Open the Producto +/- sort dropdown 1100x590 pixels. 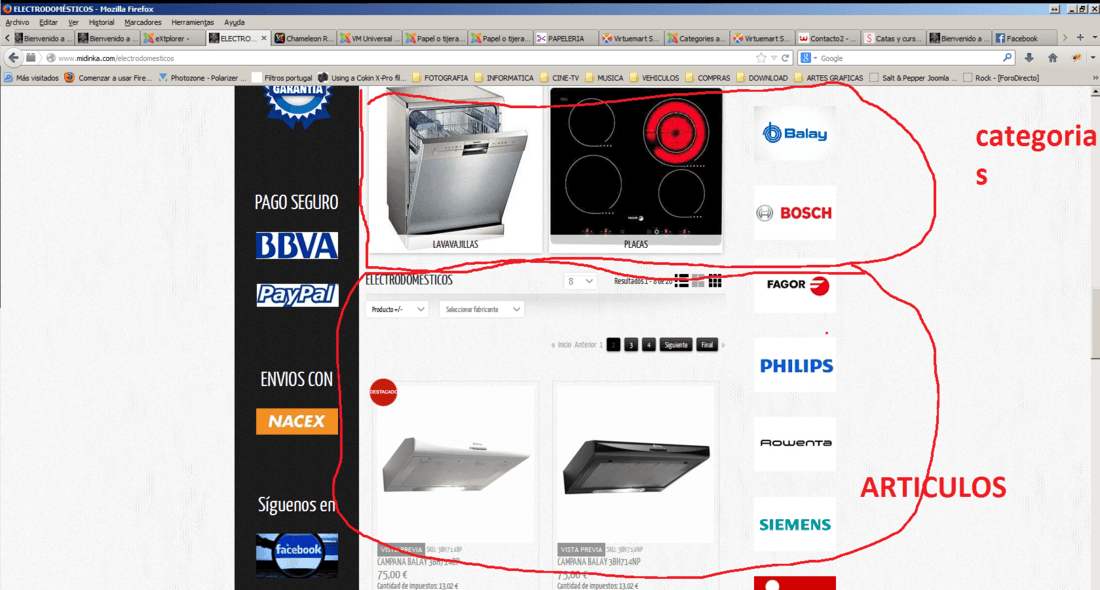(x=397, y=309)
